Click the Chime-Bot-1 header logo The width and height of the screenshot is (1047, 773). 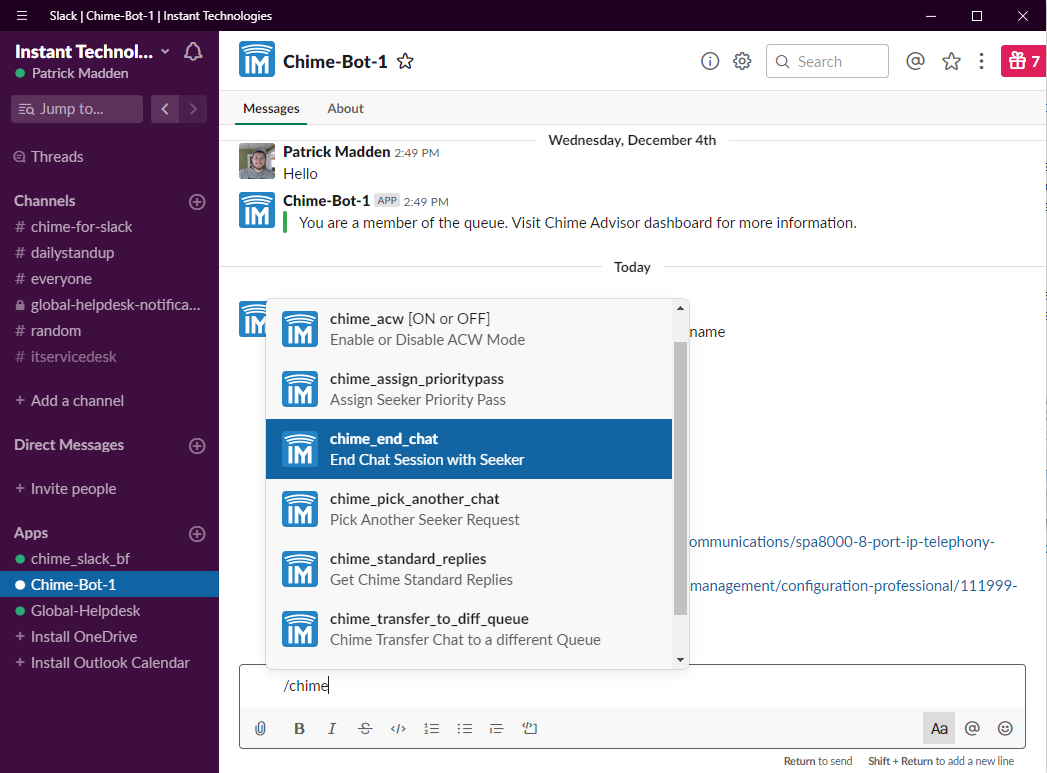(257, 59)
